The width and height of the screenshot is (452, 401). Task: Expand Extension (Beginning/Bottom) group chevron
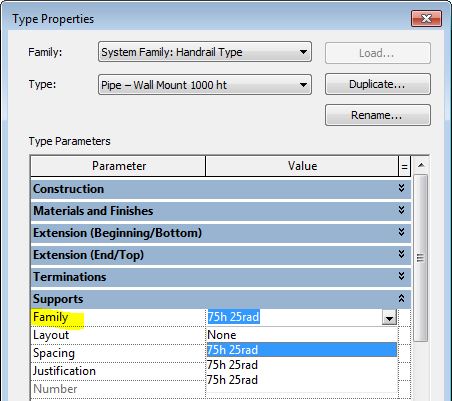coord(401,232)
